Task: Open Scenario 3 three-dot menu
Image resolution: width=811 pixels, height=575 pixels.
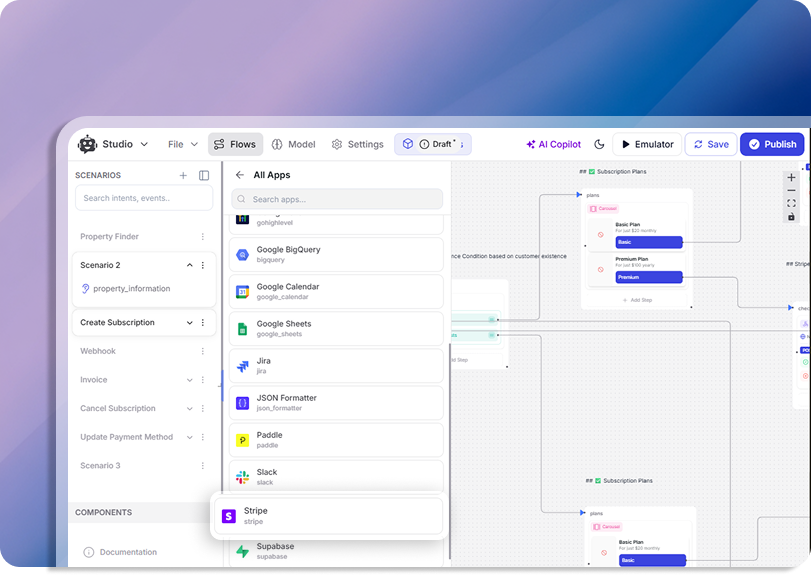Action: click(x=203, y=465)
